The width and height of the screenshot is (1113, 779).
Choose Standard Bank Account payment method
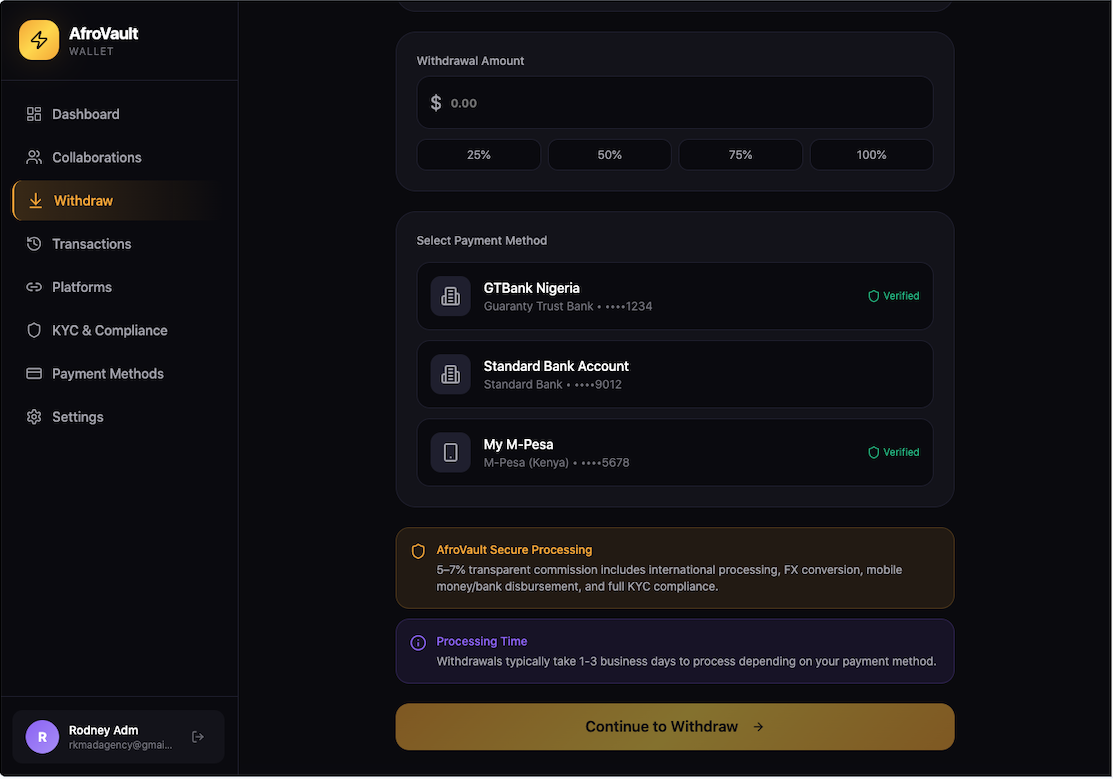pyautogui.click(x=674, y=374)
